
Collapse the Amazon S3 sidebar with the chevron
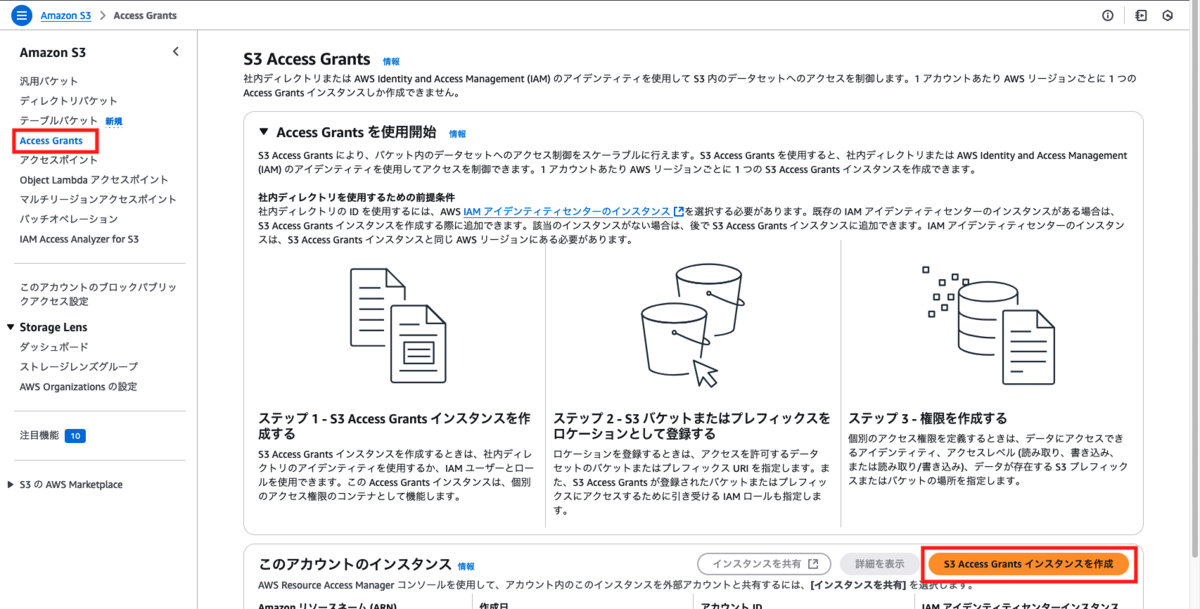[175, 52]
